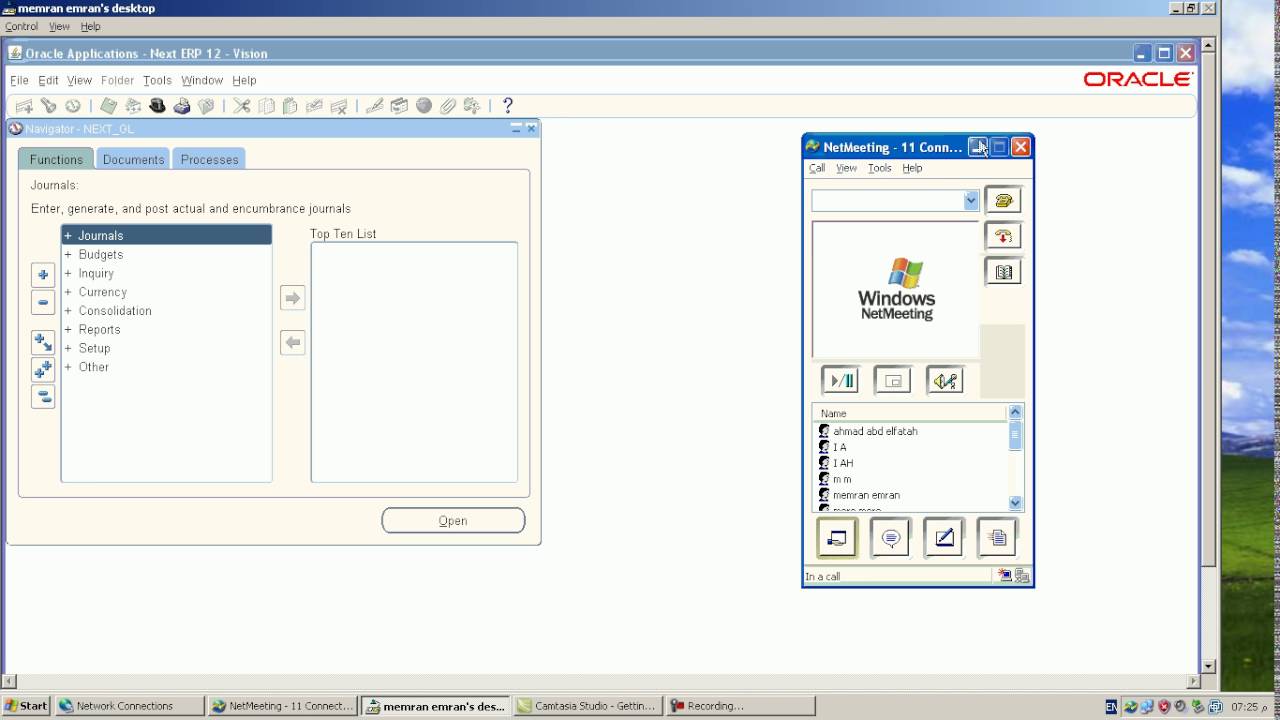Click the Print icon in Oracle toolbar
The image size is (1280, 720).
pos(181,105)
